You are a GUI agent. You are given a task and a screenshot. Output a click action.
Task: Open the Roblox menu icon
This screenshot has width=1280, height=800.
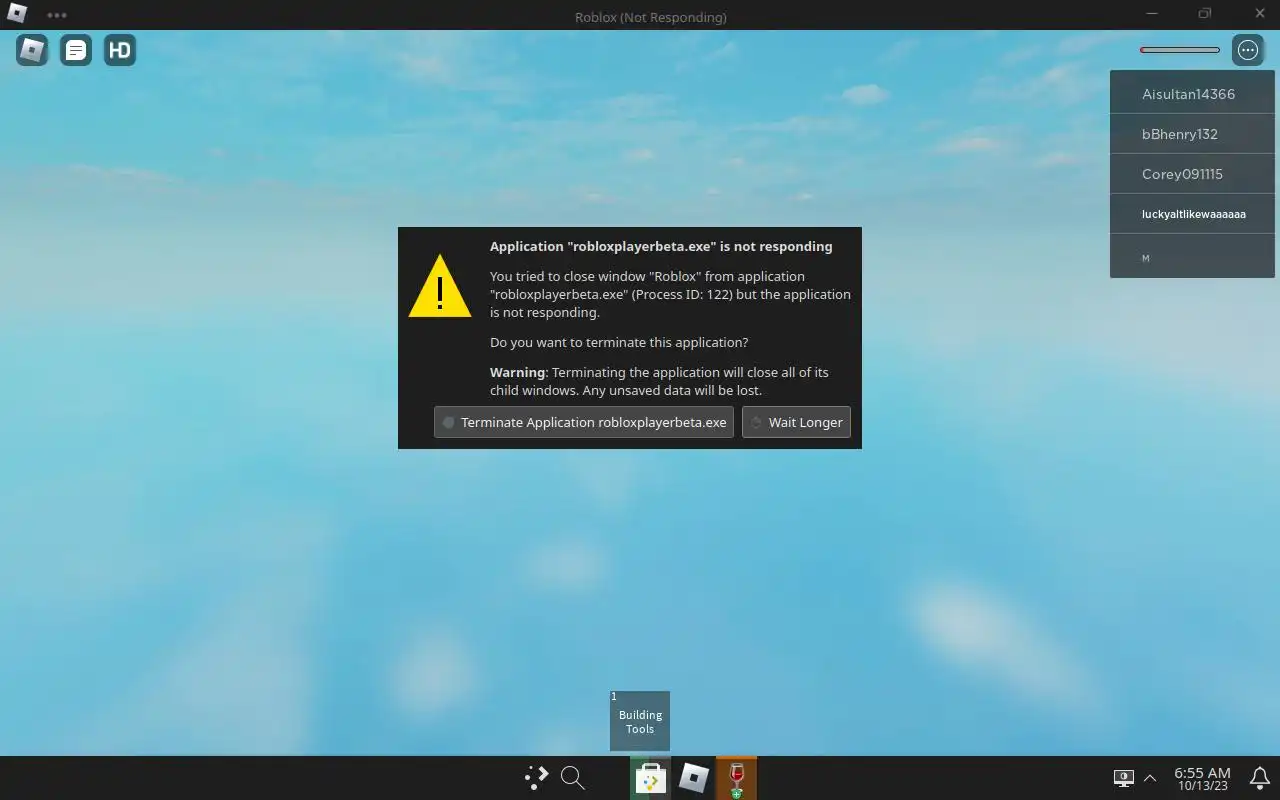point(32,50)
